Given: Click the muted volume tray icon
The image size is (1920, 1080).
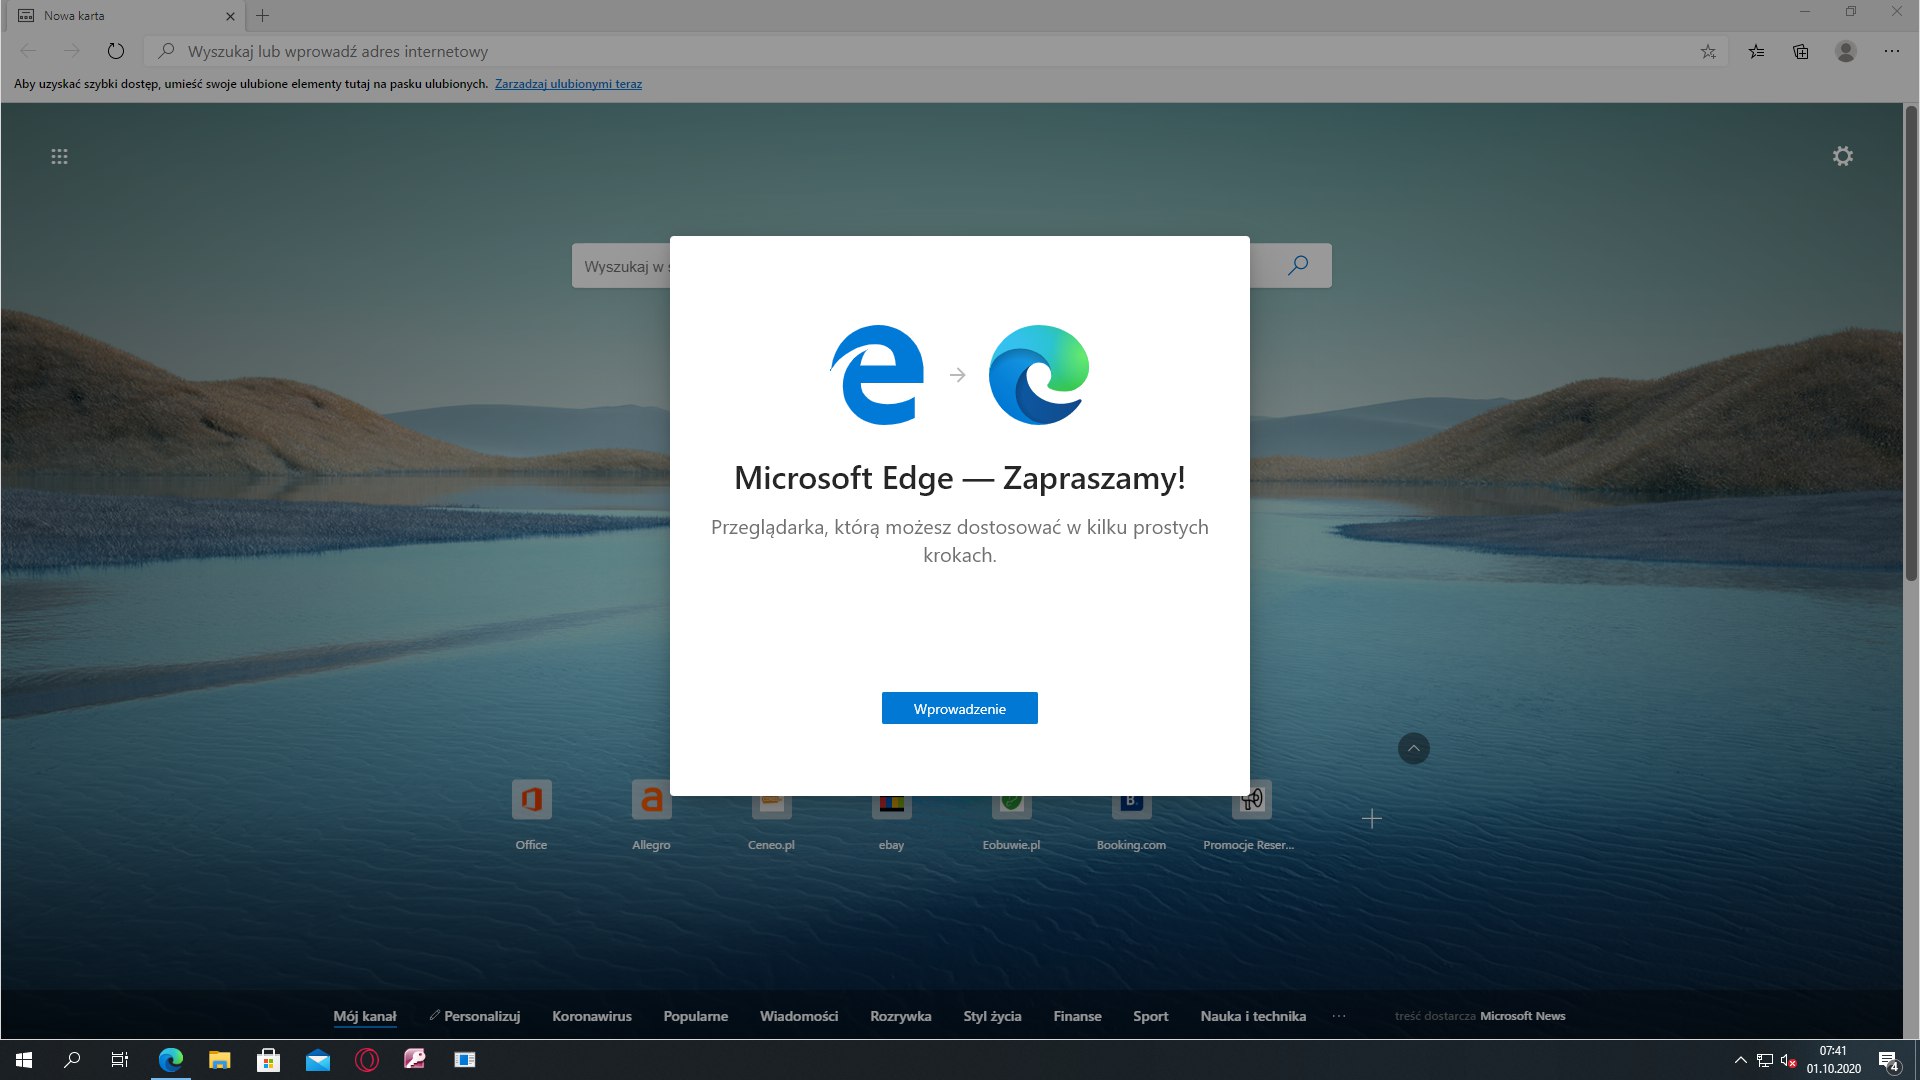Looking at the screenshot, I should click(1788, 1060).
